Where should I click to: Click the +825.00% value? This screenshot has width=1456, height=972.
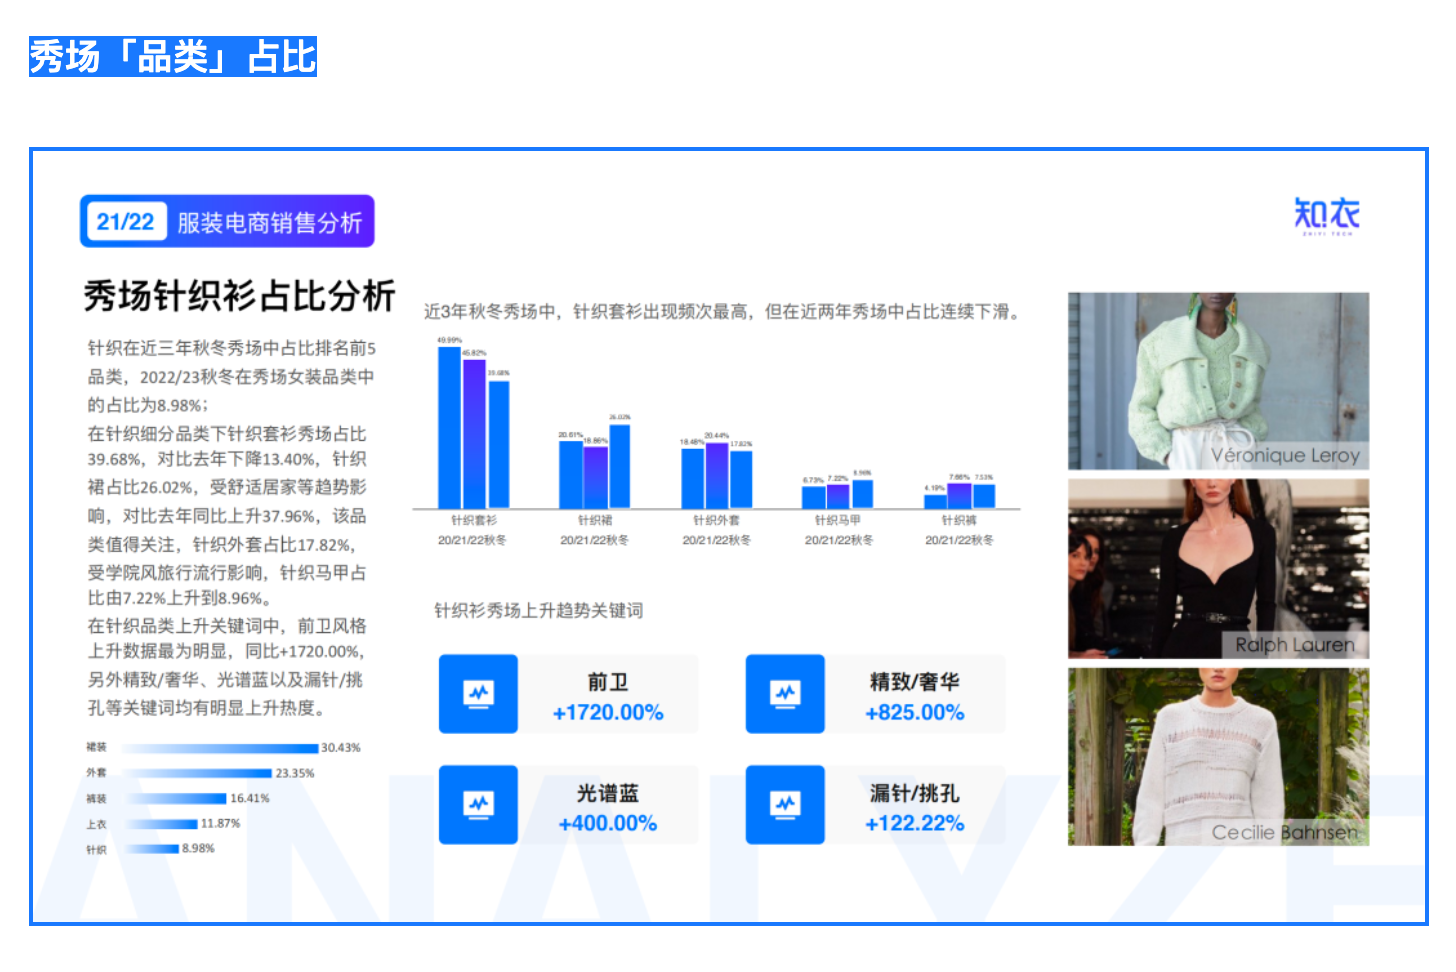click(x=915, y=713)
